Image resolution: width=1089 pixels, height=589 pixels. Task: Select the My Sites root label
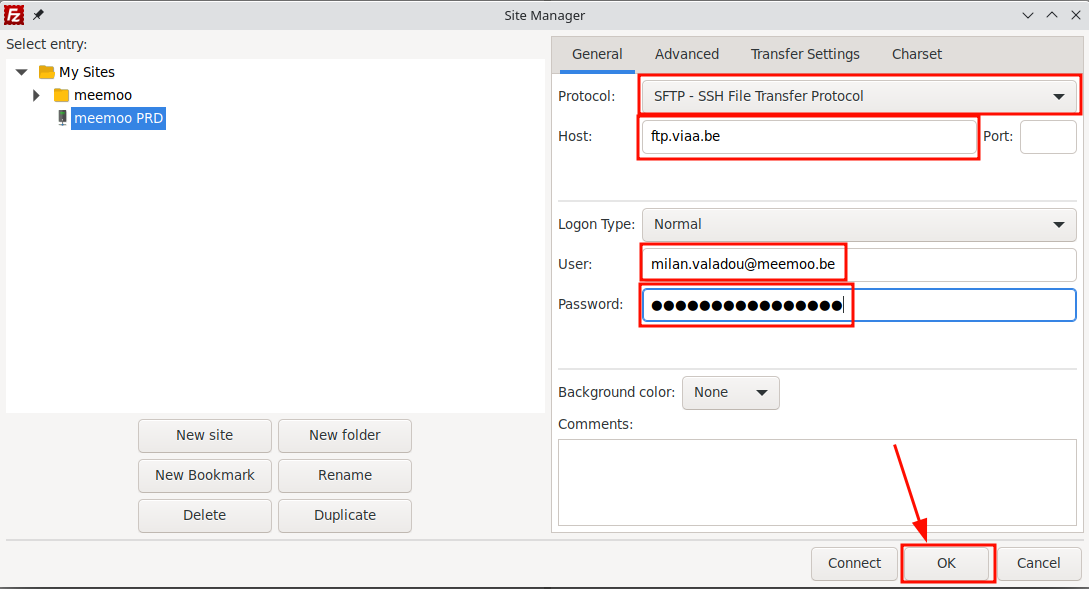coord(87,72)
